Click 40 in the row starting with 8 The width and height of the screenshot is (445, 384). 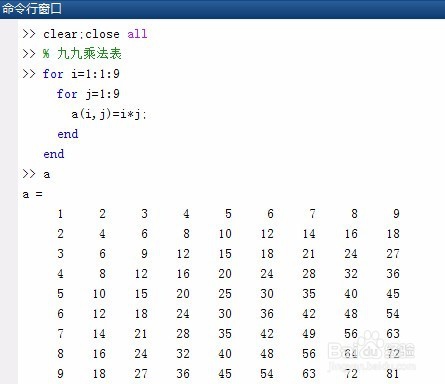[x=225, y=354]
